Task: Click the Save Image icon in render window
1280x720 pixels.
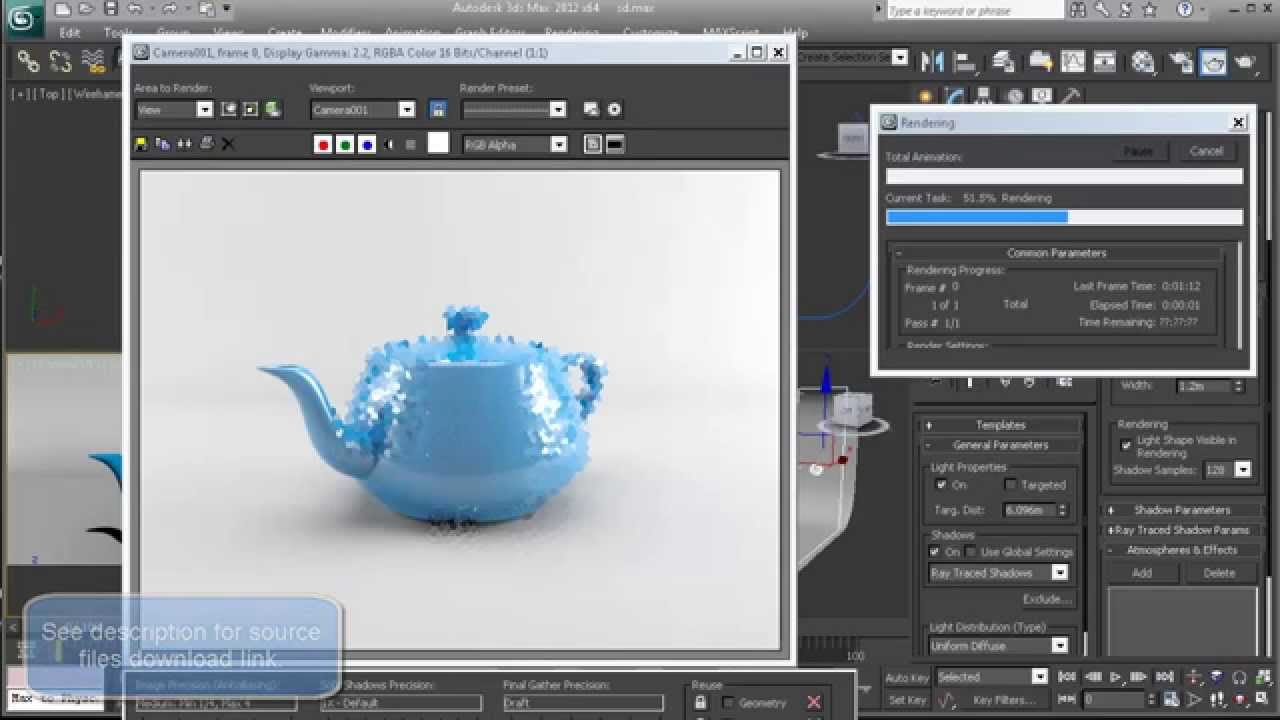Action: tap(141, 144)
